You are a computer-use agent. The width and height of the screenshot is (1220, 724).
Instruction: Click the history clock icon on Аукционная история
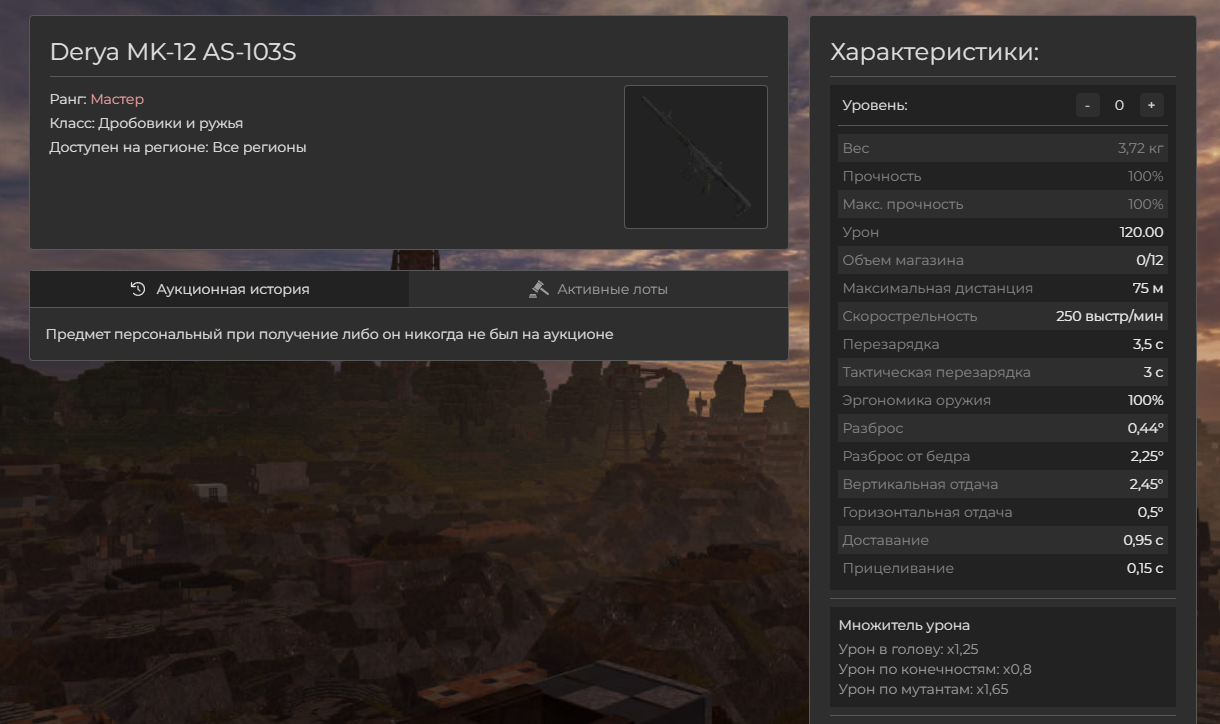pyautogui.click(x=138, y=289)
